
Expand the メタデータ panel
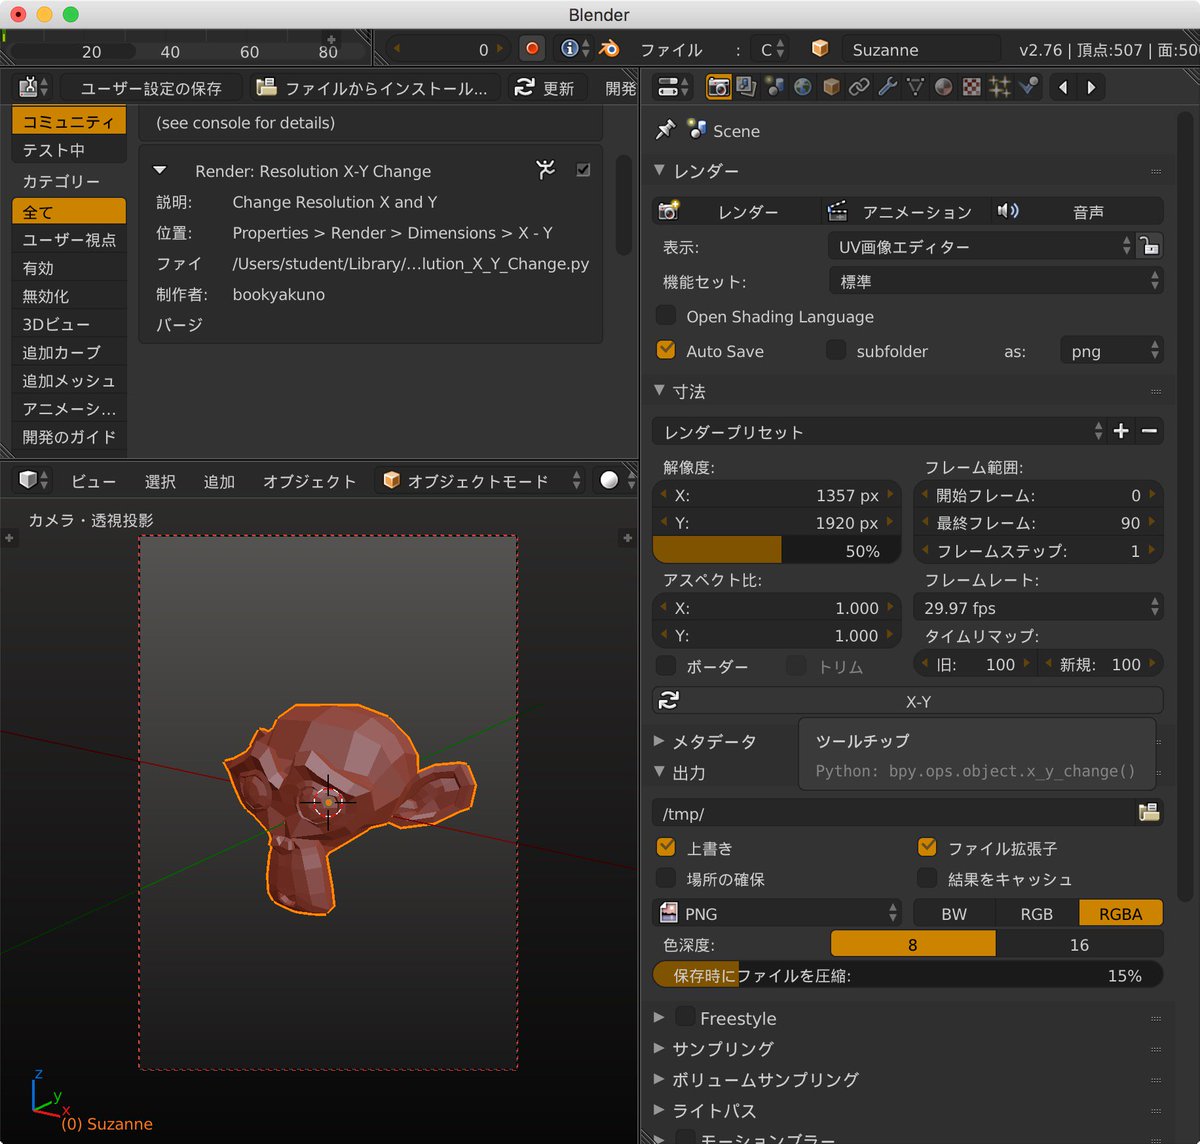point(660,741)
